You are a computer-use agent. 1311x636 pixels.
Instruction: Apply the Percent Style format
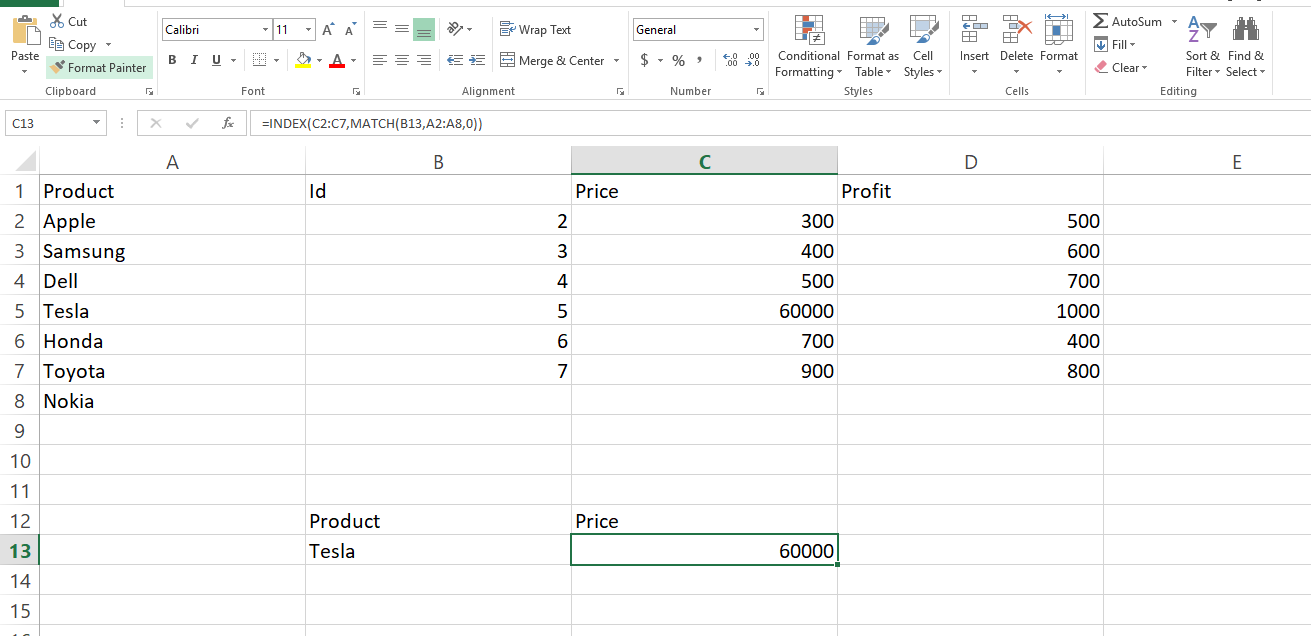(673, 61)
